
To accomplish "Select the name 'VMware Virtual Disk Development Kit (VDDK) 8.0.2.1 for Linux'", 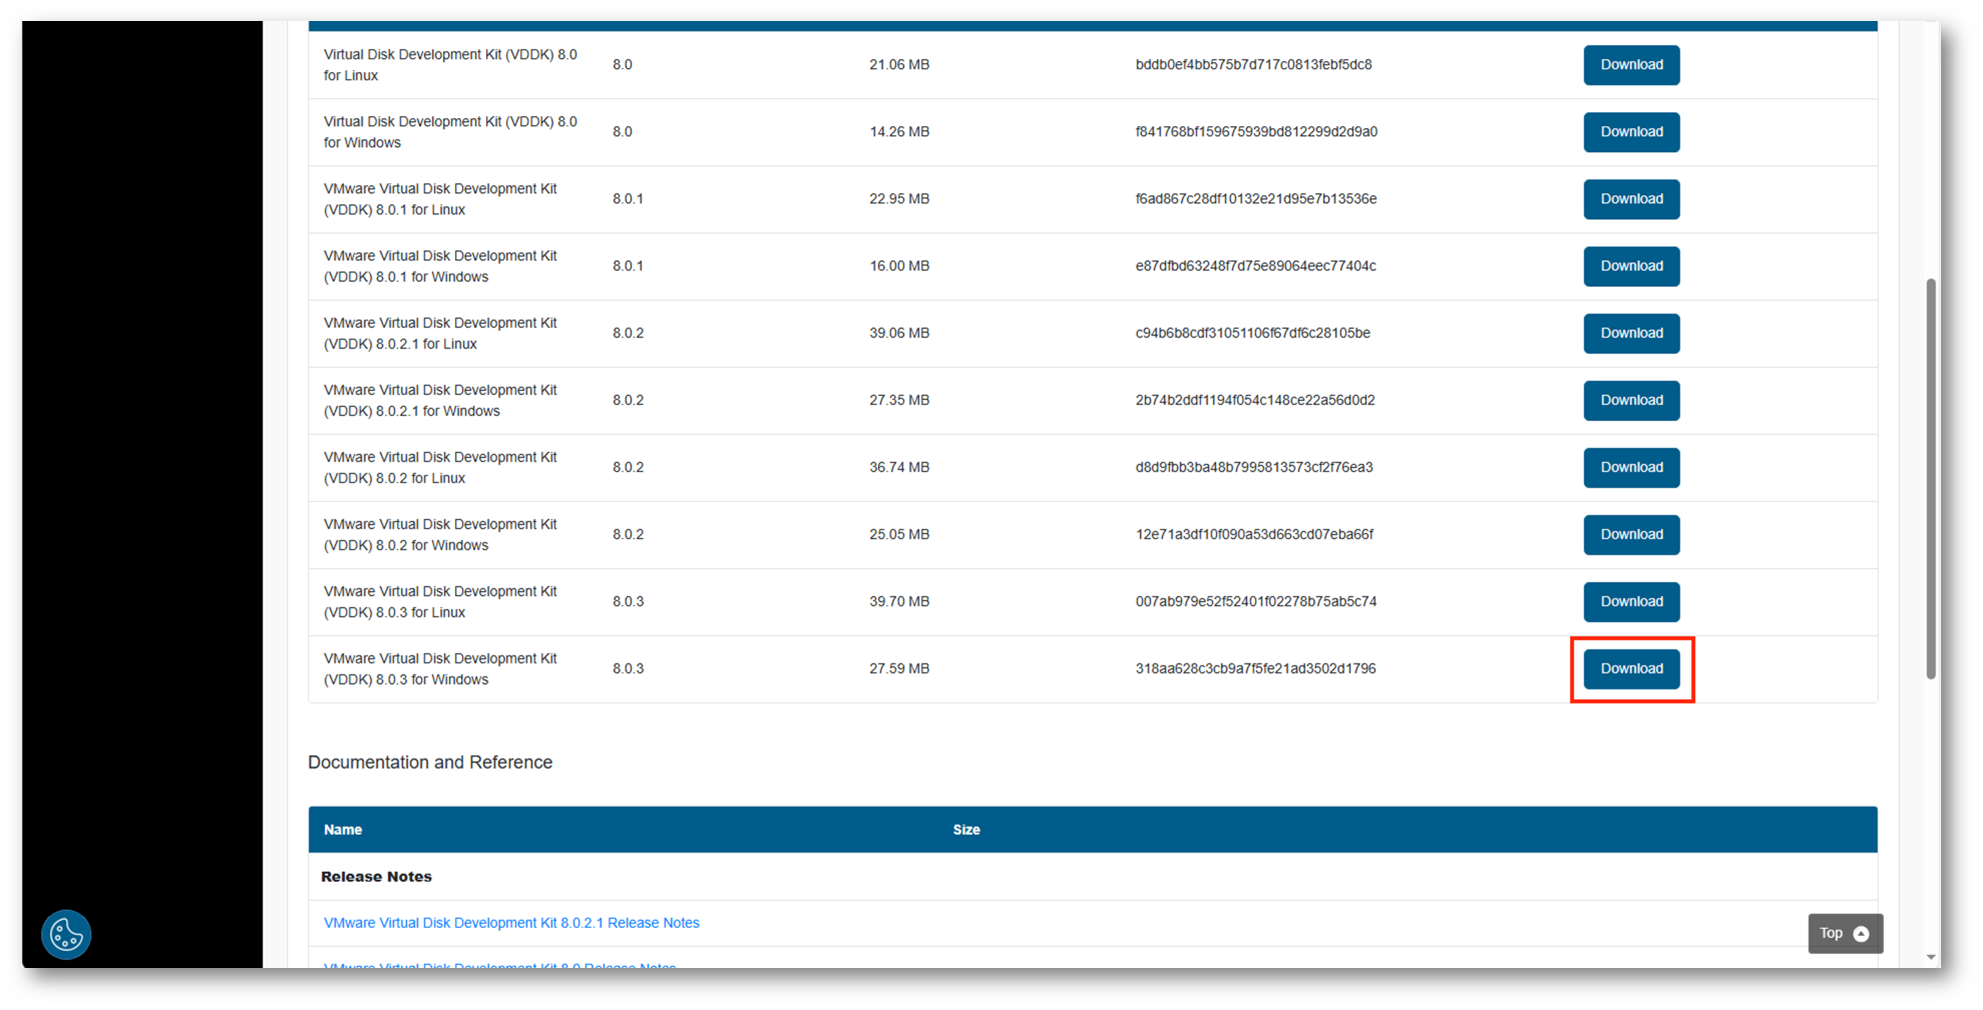I will point(440,333).
